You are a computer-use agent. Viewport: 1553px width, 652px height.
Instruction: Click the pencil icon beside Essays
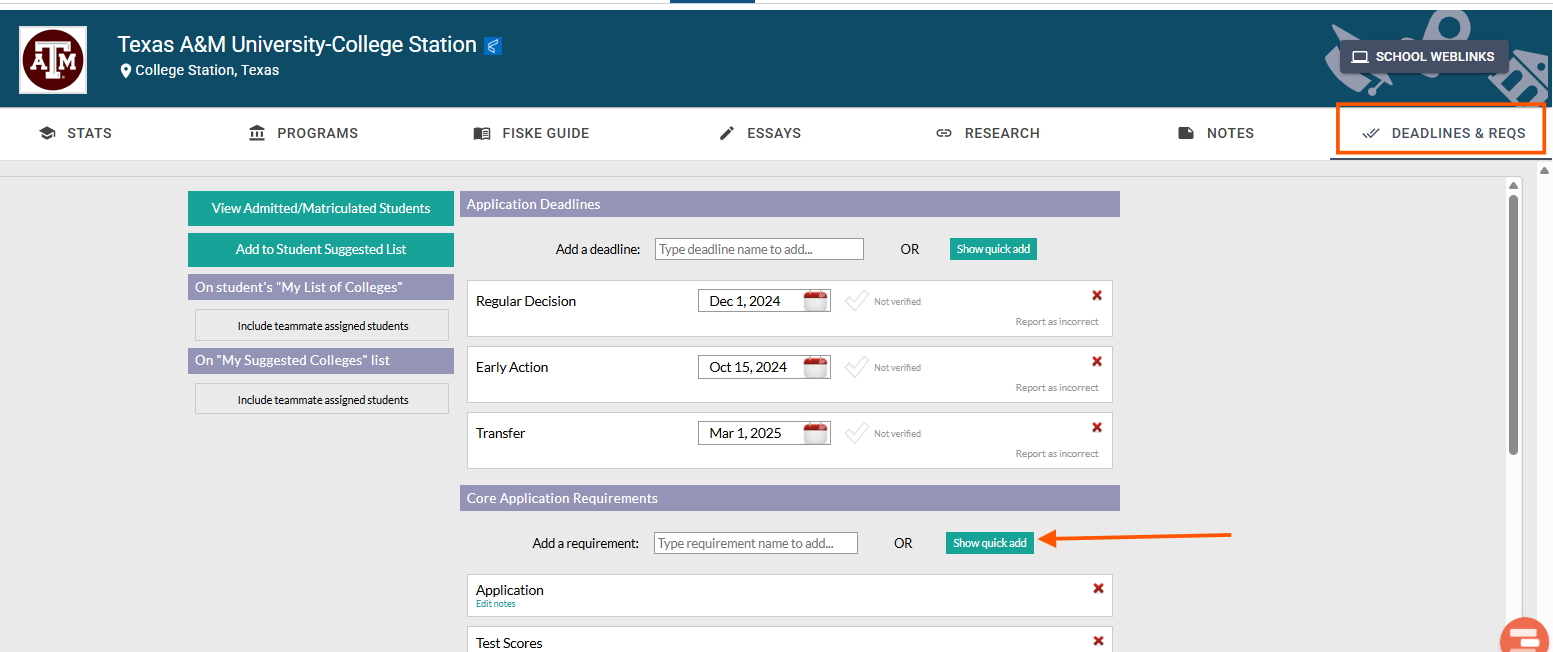point(727,133)
